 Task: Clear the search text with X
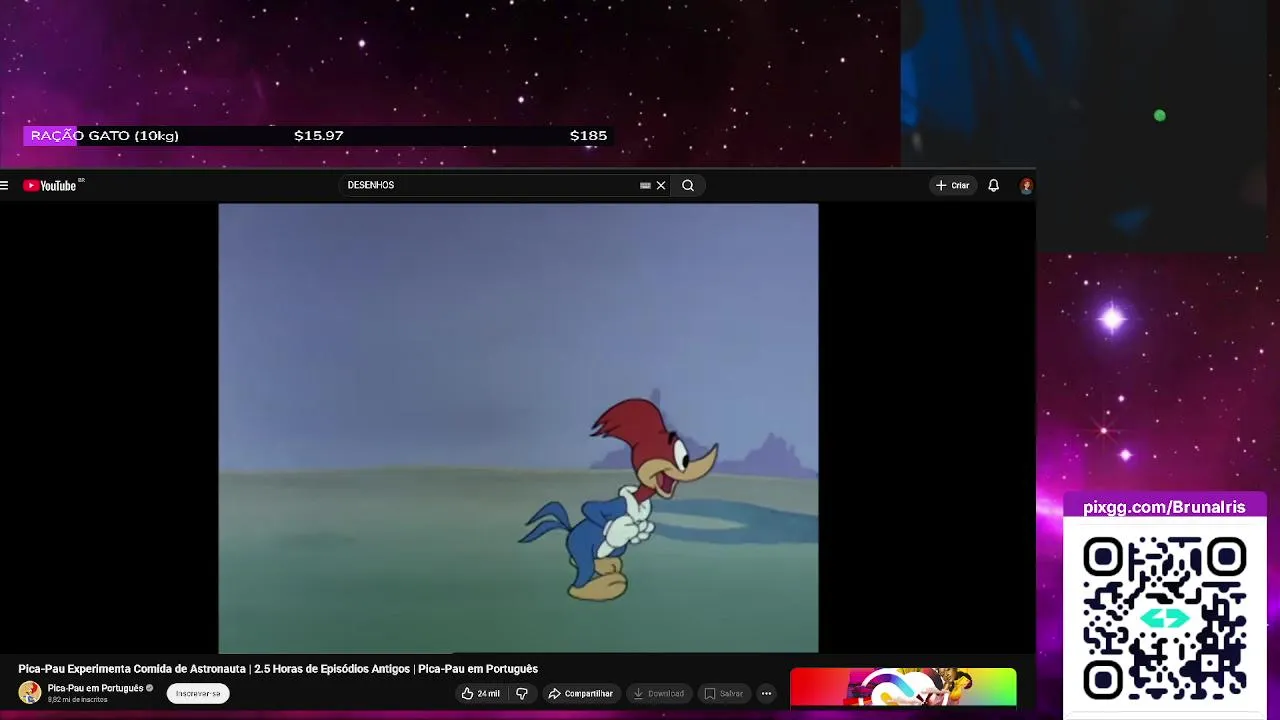[x=661, y=185]
